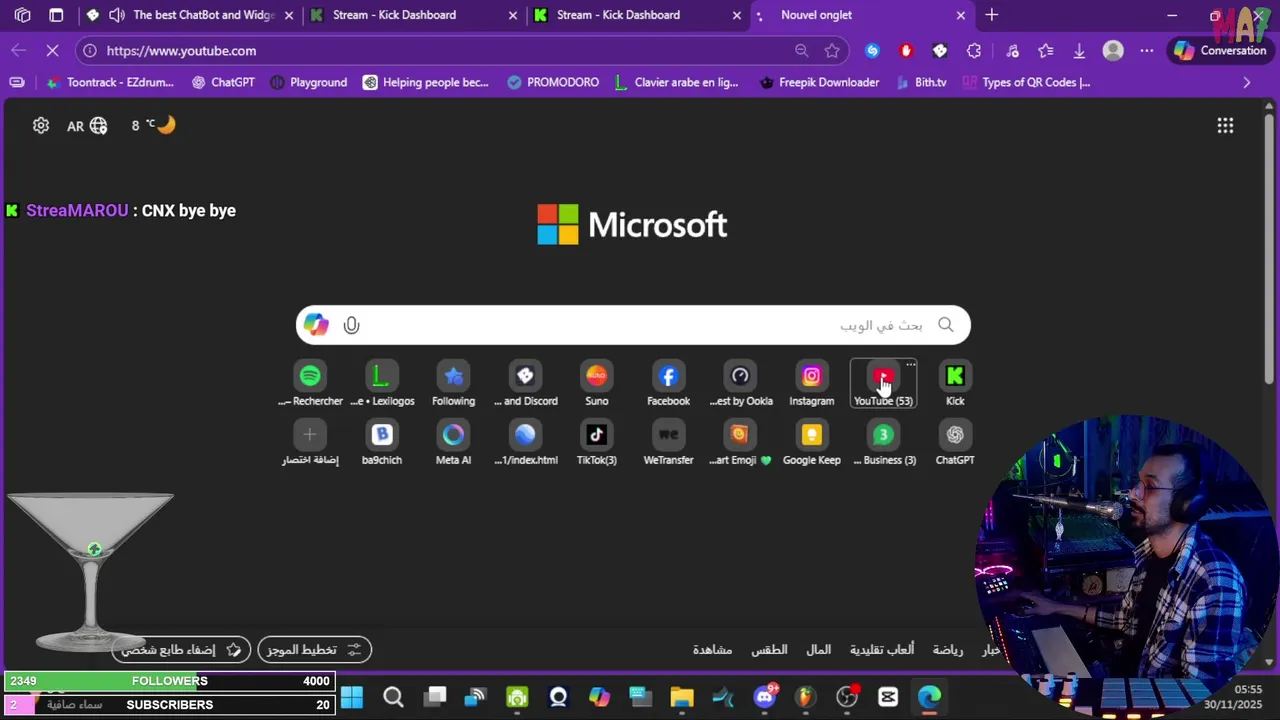Viewport: 1280px width, 720px height.
Task: Open the ChatGPT bookmark in favorites bar
Action: tap(222, 82)
